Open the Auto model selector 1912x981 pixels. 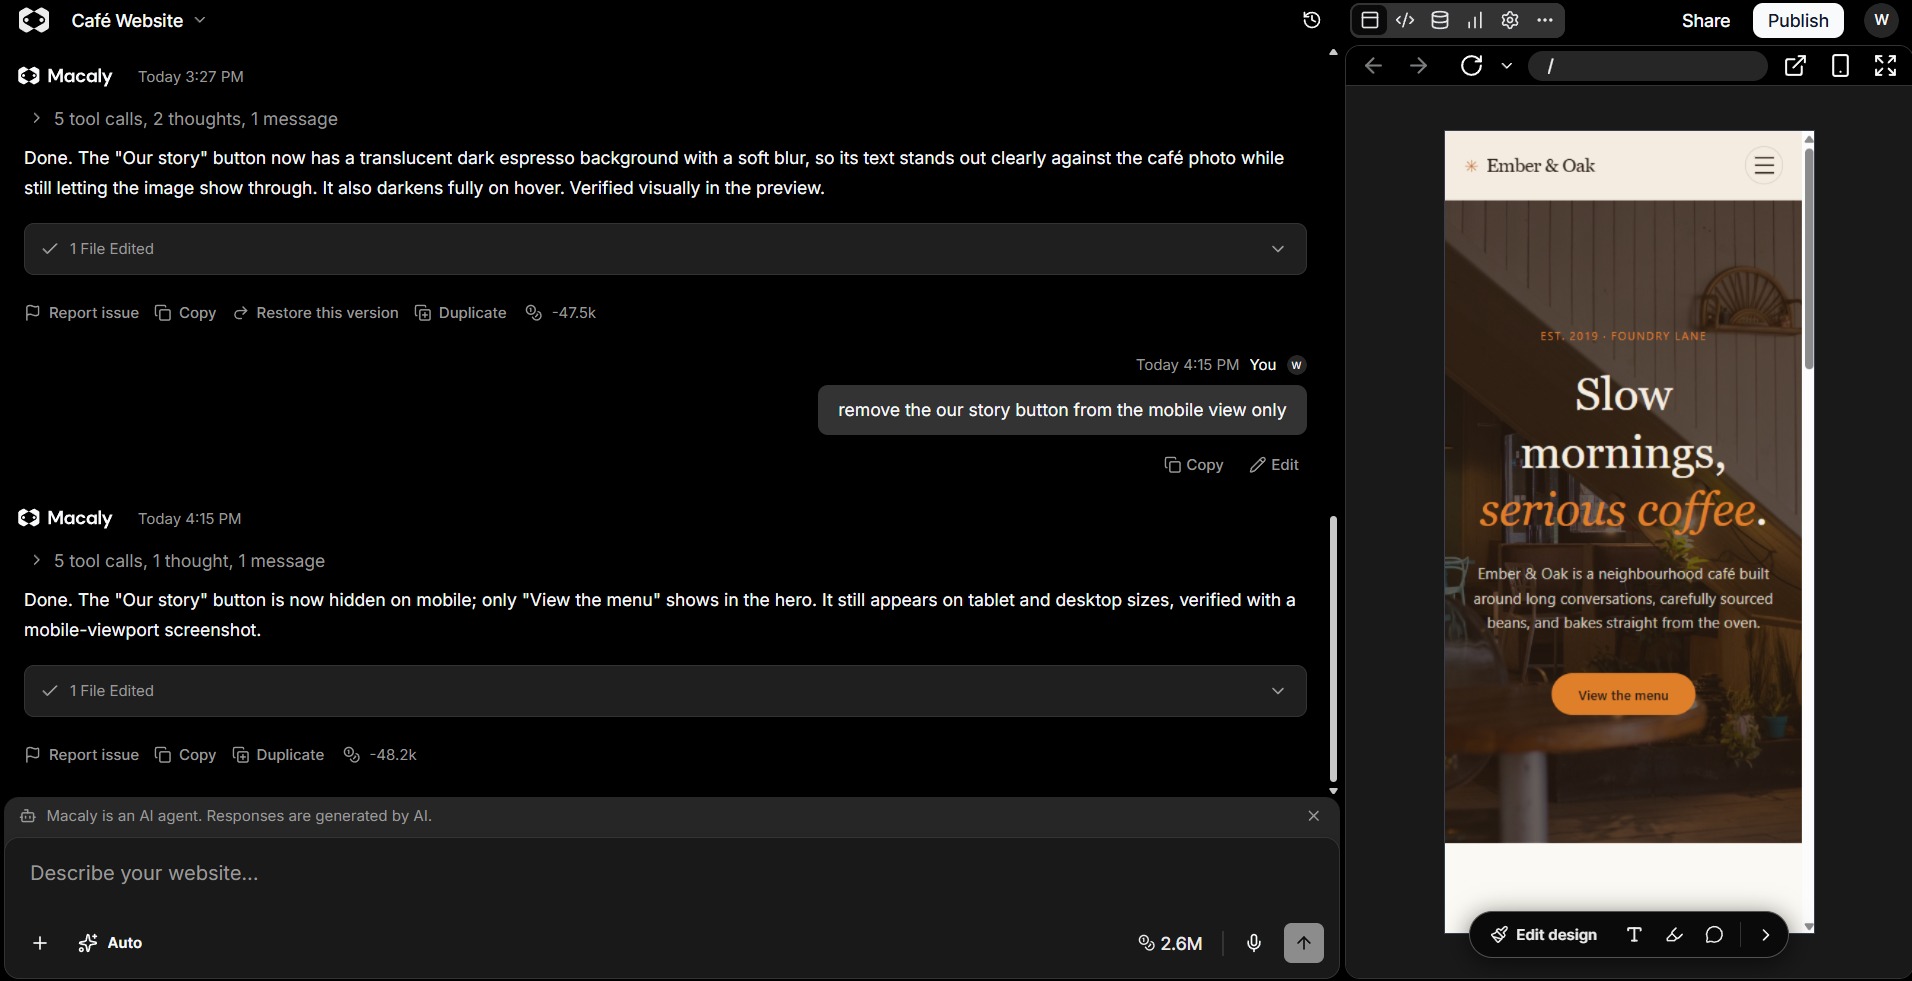pyautogui.click(x=110, y=943)
